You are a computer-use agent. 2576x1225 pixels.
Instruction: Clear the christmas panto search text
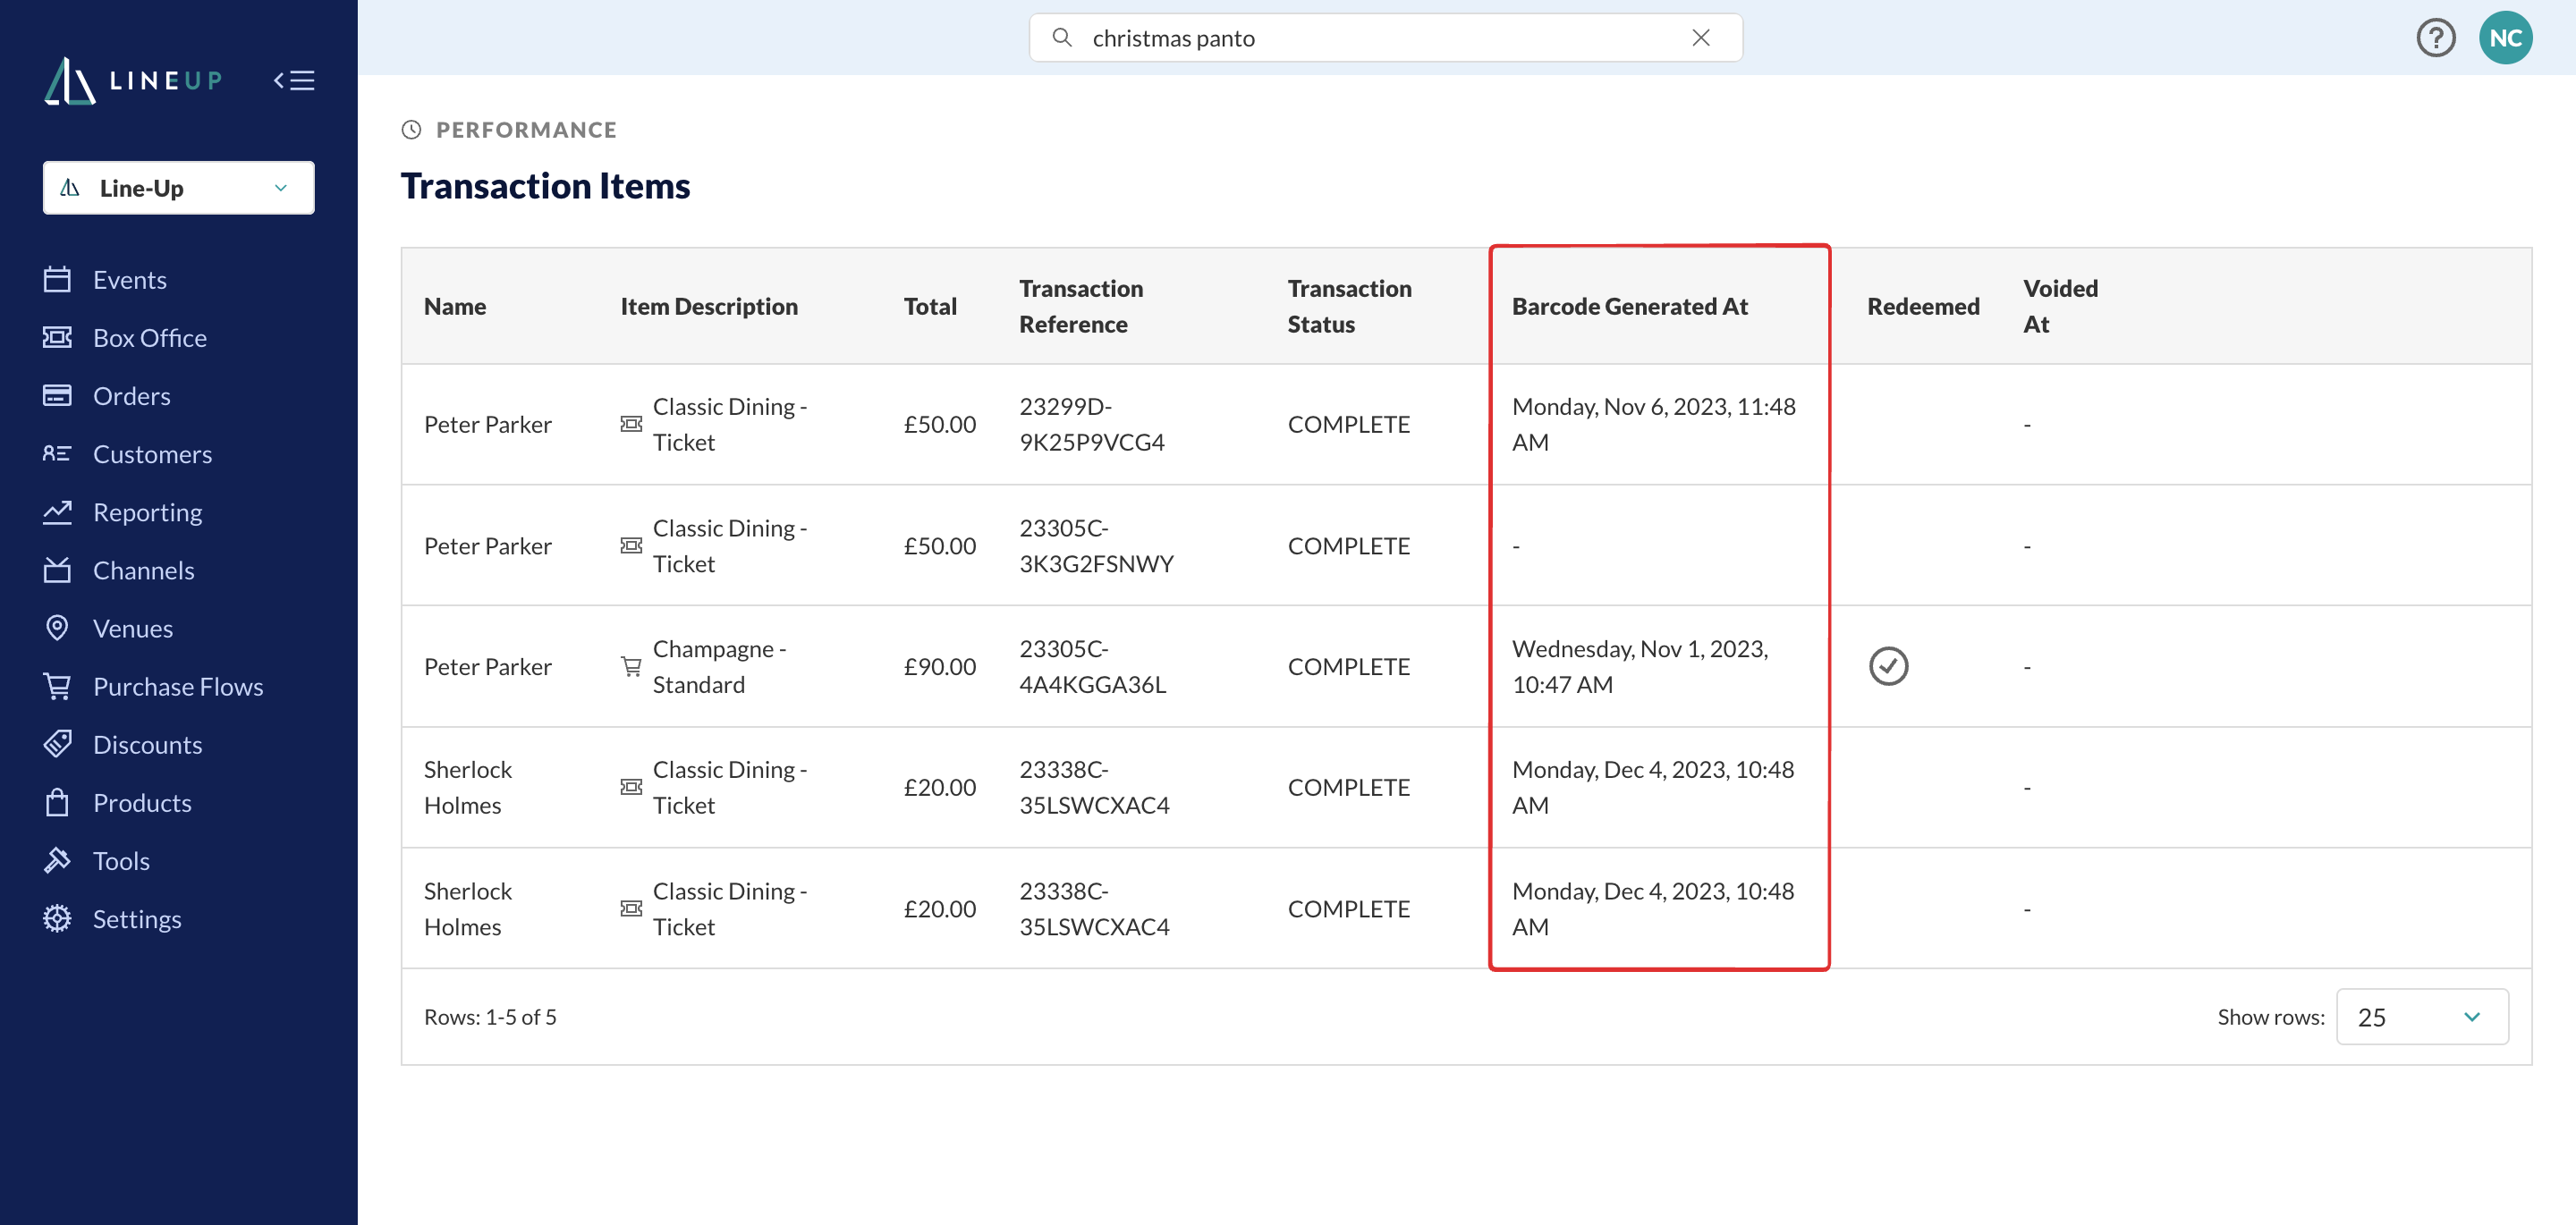1700,38
